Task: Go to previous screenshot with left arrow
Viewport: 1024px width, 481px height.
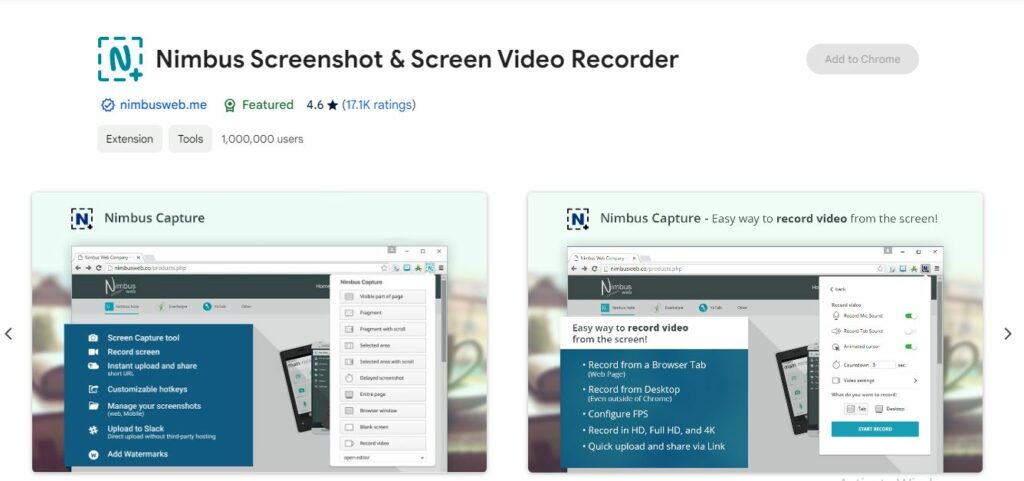Action: coord(8,334)
